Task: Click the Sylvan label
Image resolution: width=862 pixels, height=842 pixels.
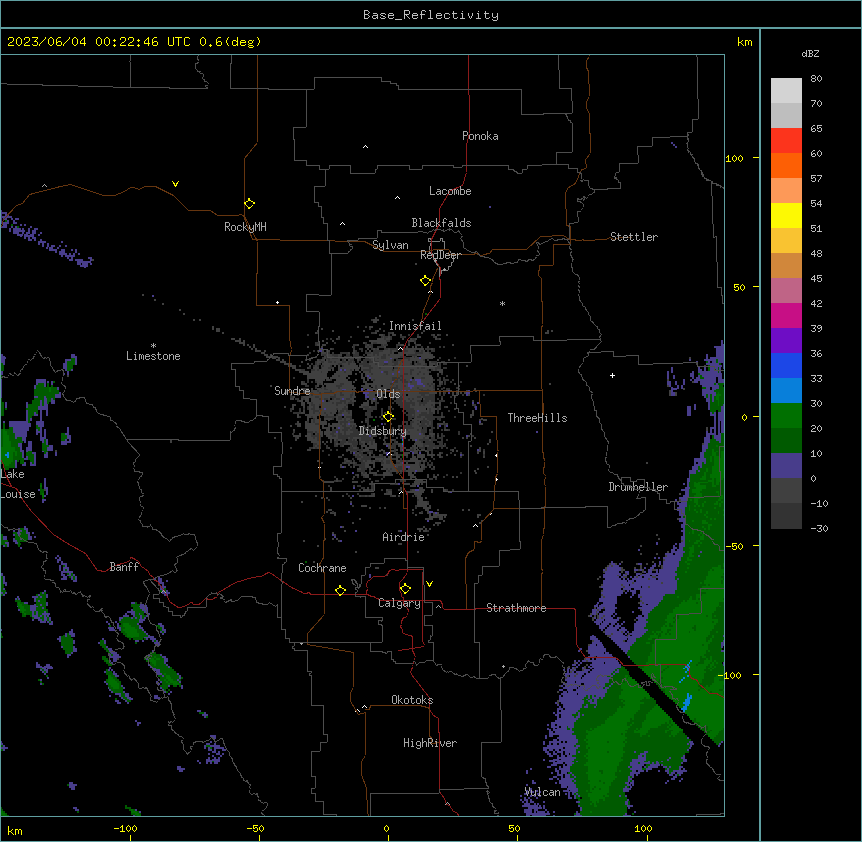Action: coord(390,245)
